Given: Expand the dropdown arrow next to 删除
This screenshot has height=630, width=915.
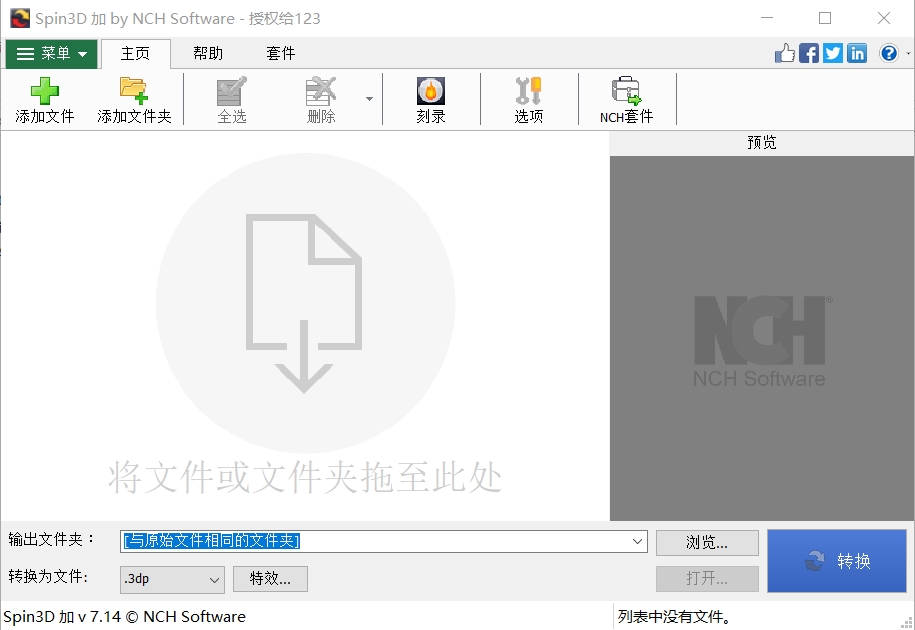Looking at the screenshot, I should pos(369,99).
